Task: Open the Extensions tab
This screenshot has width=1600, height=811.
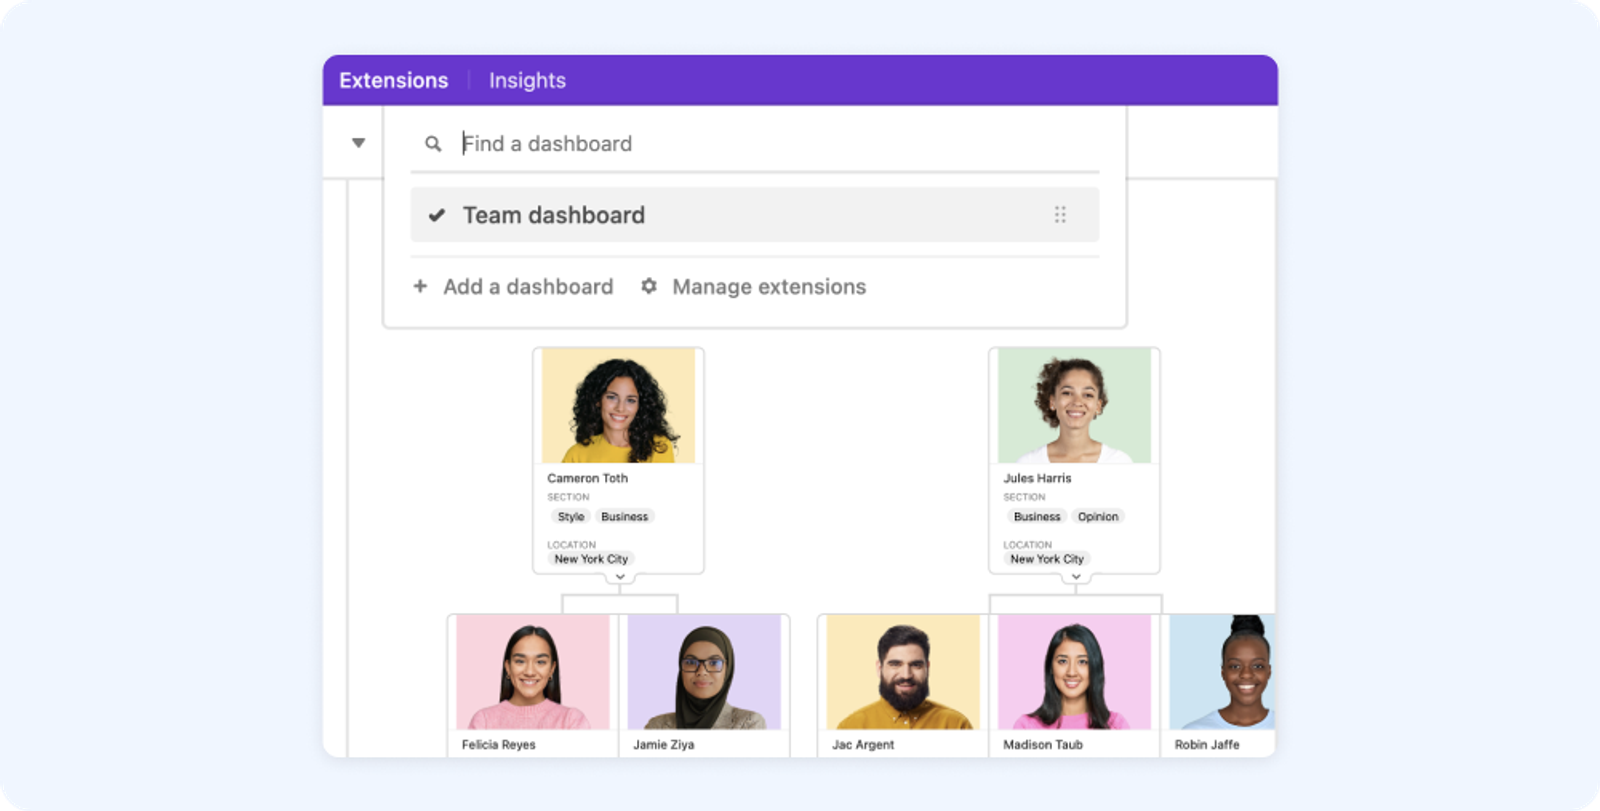Action: pyautogui.click(x=393, y=80)
